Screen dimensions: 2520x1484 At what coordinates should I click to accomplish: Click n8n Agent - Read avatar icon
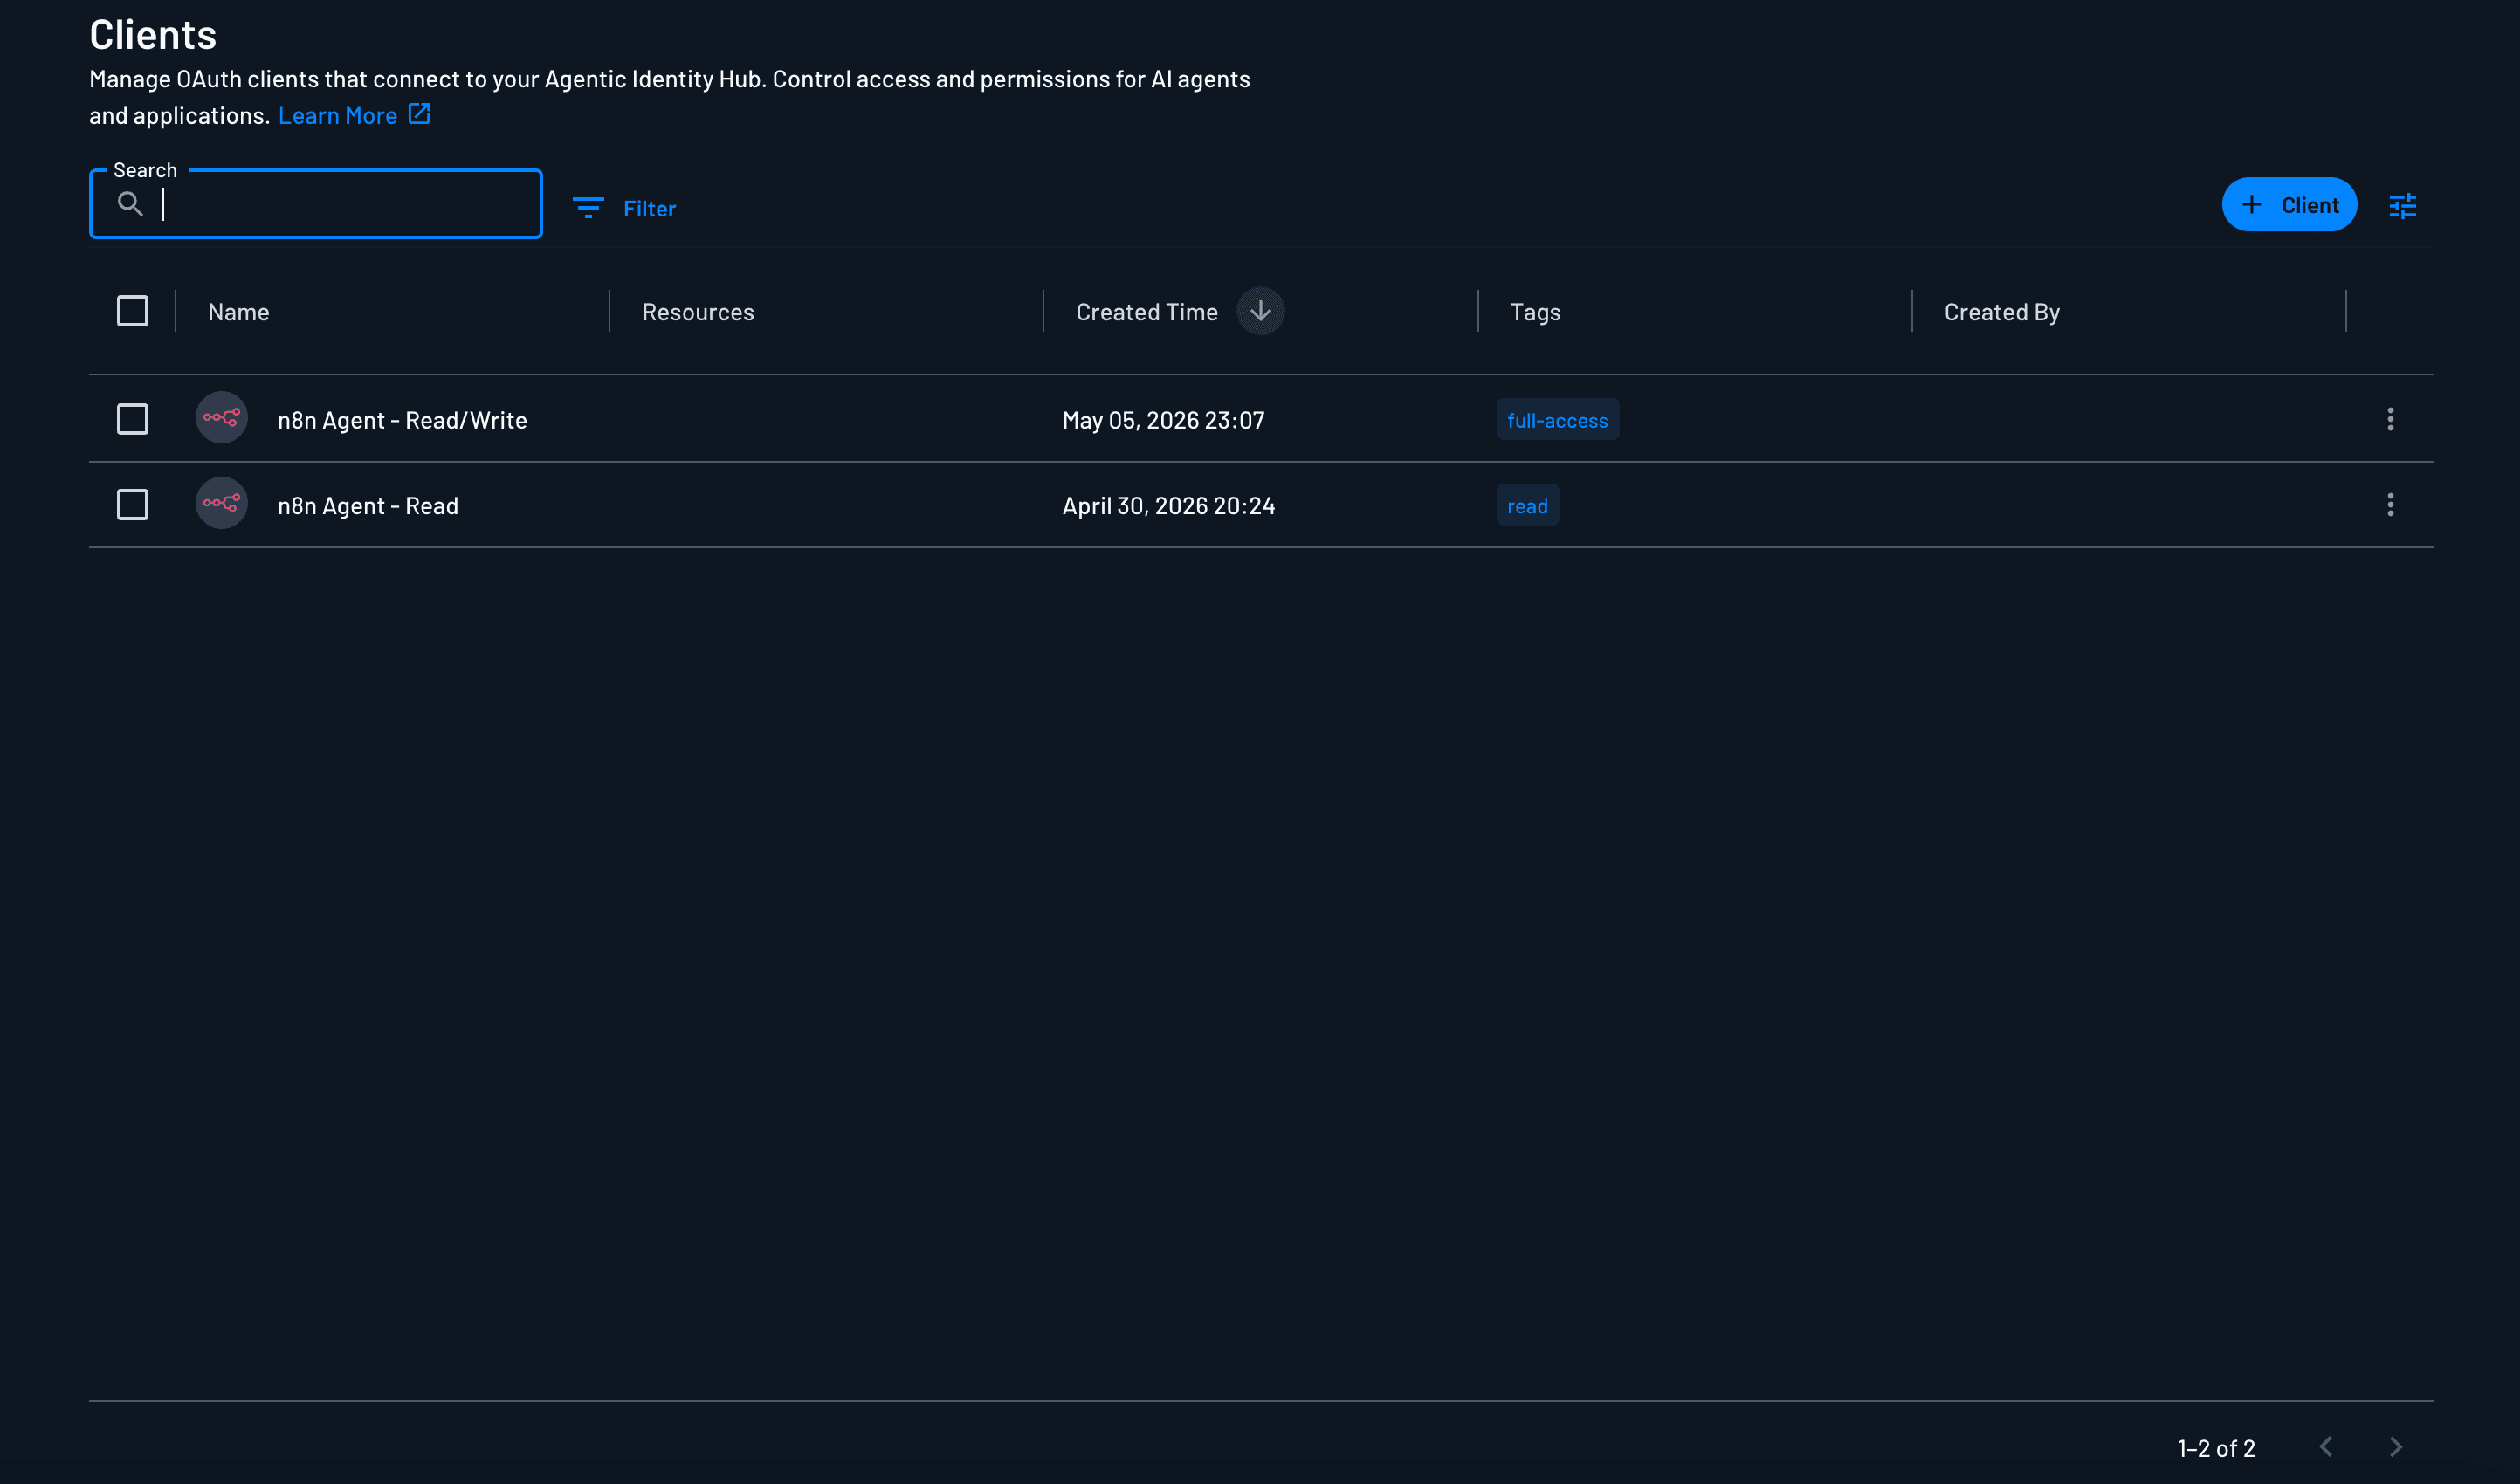(x=221, y=503)
